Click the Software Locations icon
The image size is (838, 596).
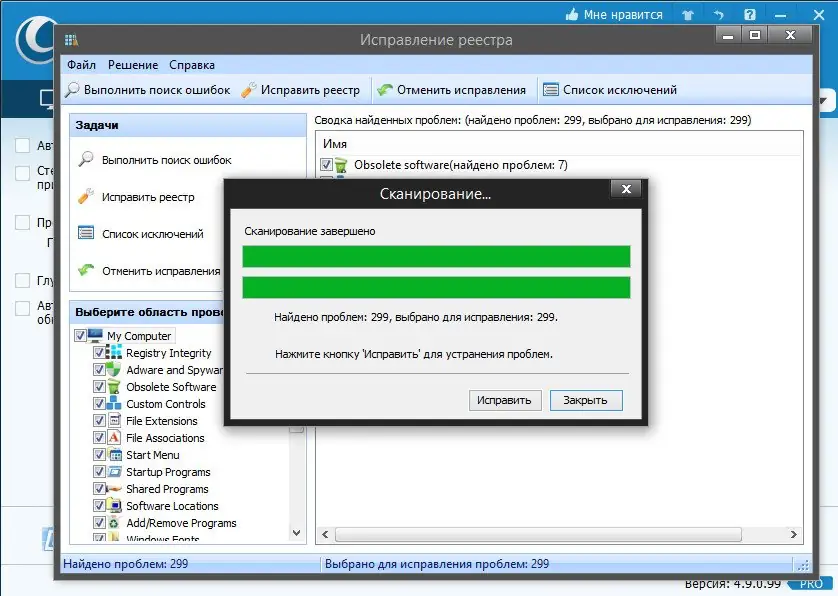pos(114,505)
